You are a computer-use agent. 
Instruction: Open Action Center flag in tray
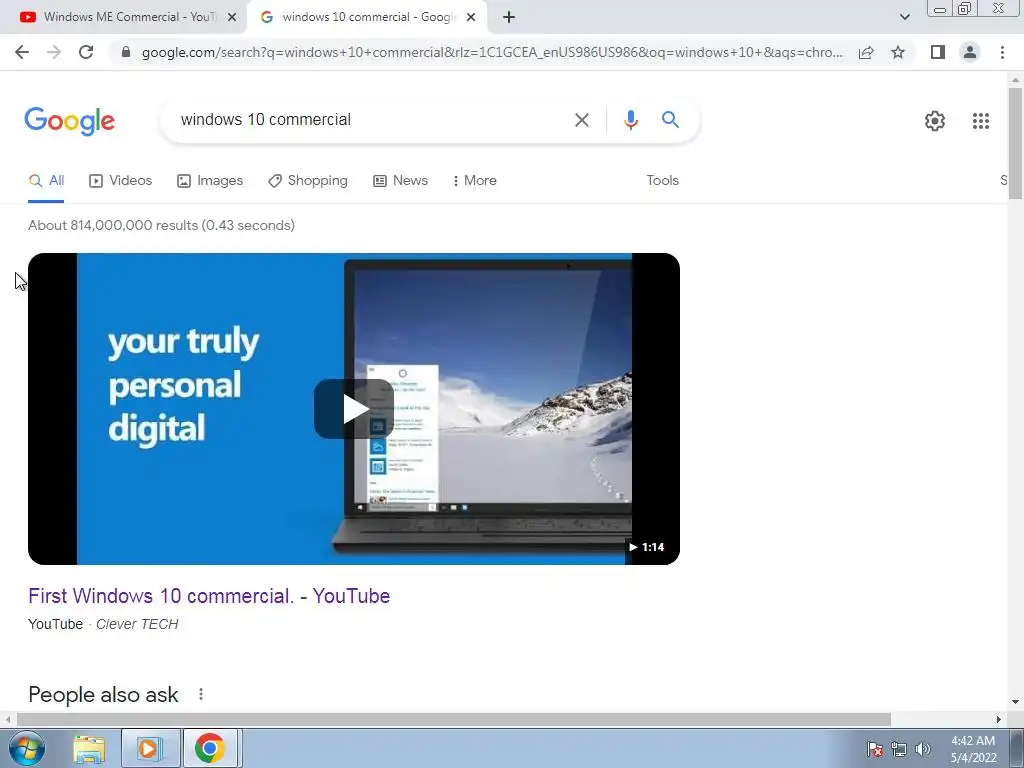pos(875,749)
